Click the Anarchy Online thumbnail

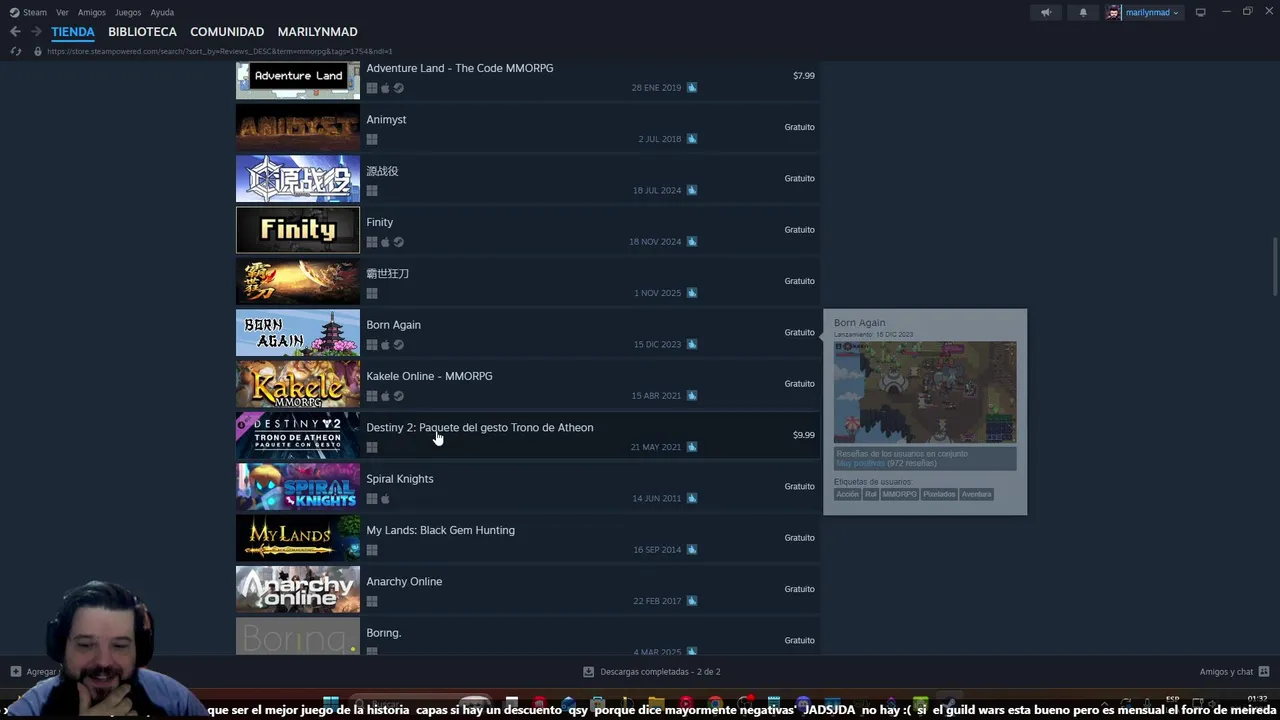pos(298,589)
